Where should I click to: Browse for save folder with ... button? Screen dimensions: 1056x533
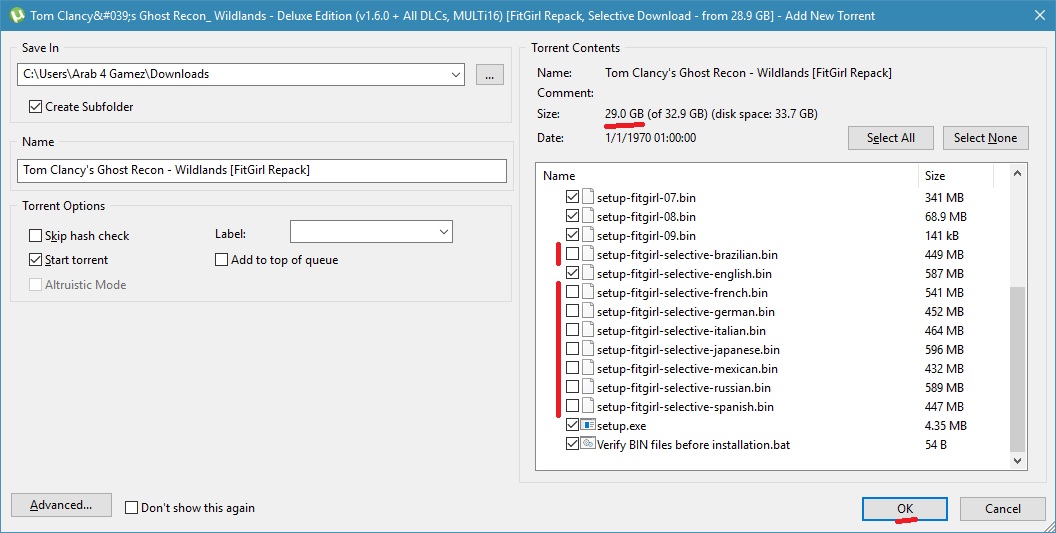490,74
